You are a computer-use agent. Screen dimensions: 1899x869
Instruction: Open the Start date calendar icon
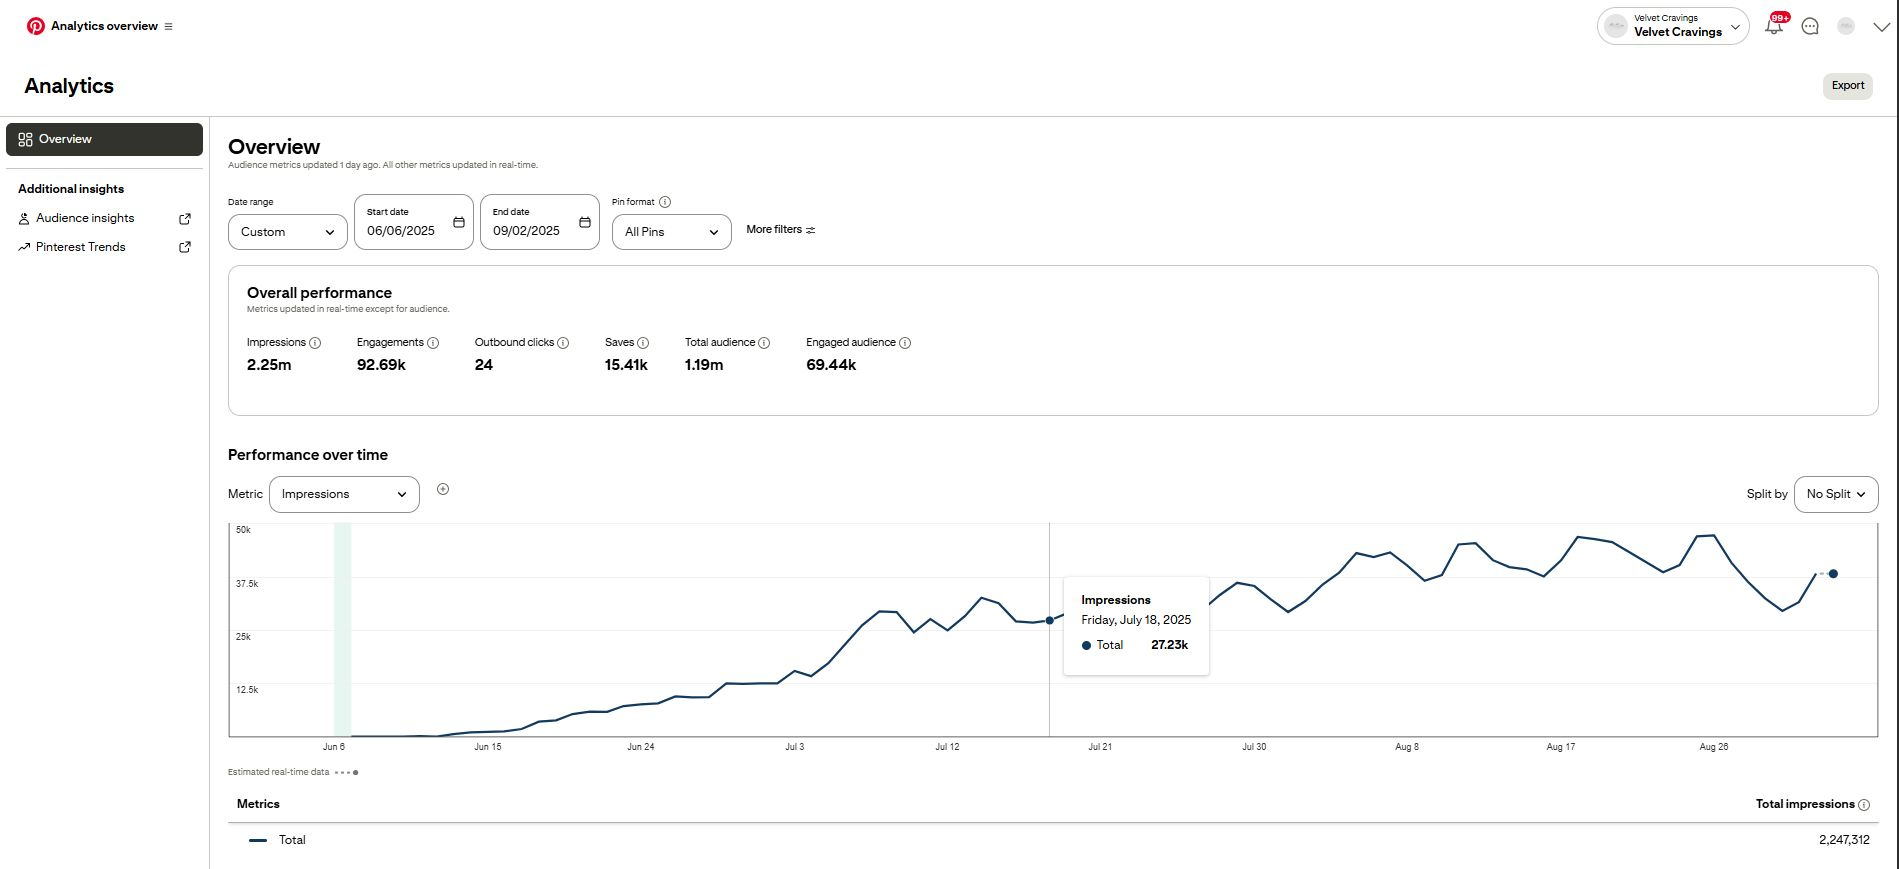459,222
